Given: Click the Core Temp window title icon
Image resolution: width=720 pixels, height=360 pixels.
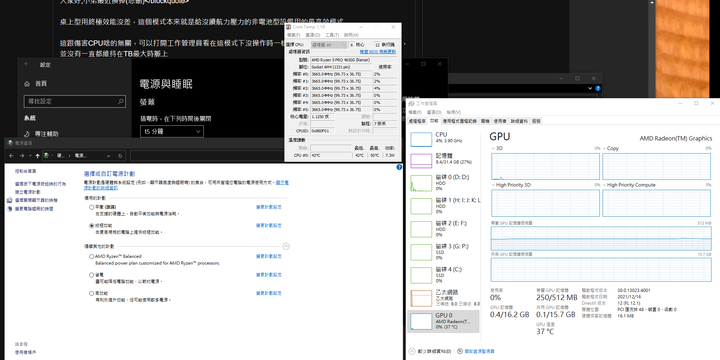Looking at the screenshot, I should 289,27.
